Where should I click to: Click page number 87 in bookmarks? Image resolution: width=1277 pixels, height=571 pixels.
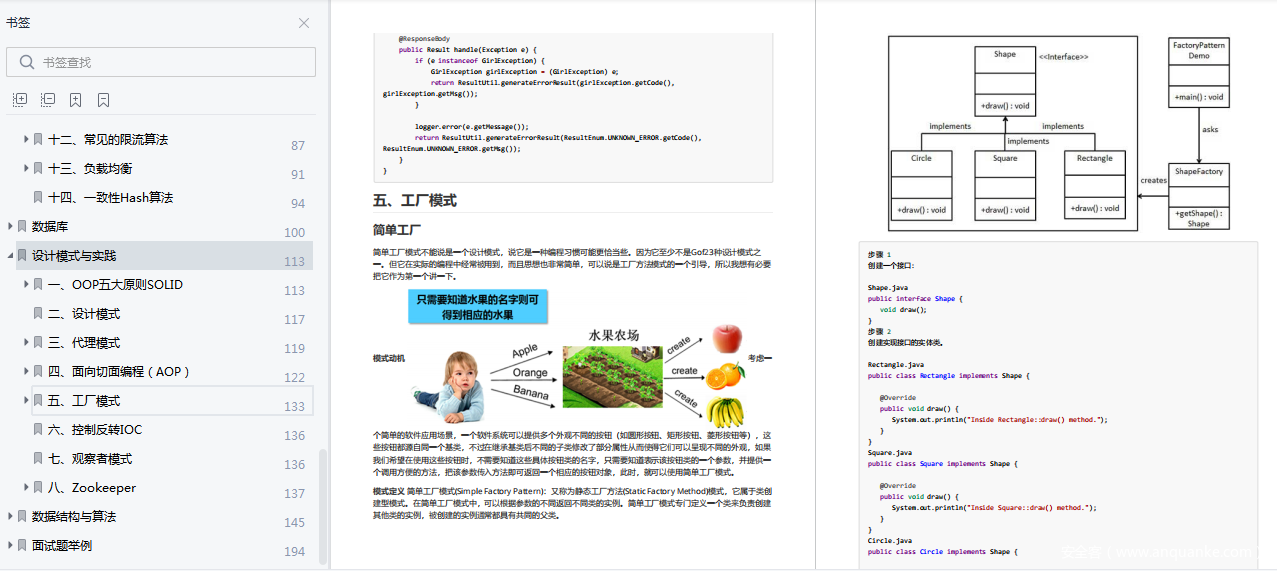point(298,145)
